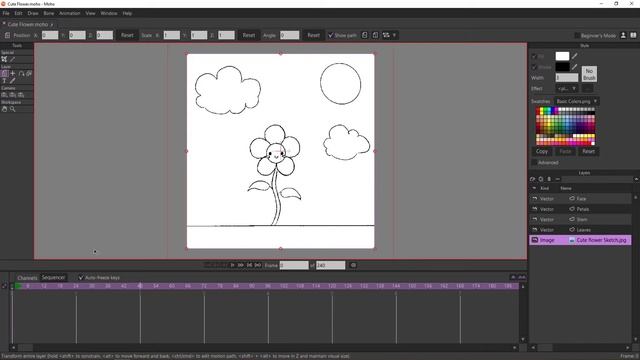Click the No Brush button
640x360 pixels.
click(x=589, y=74)
